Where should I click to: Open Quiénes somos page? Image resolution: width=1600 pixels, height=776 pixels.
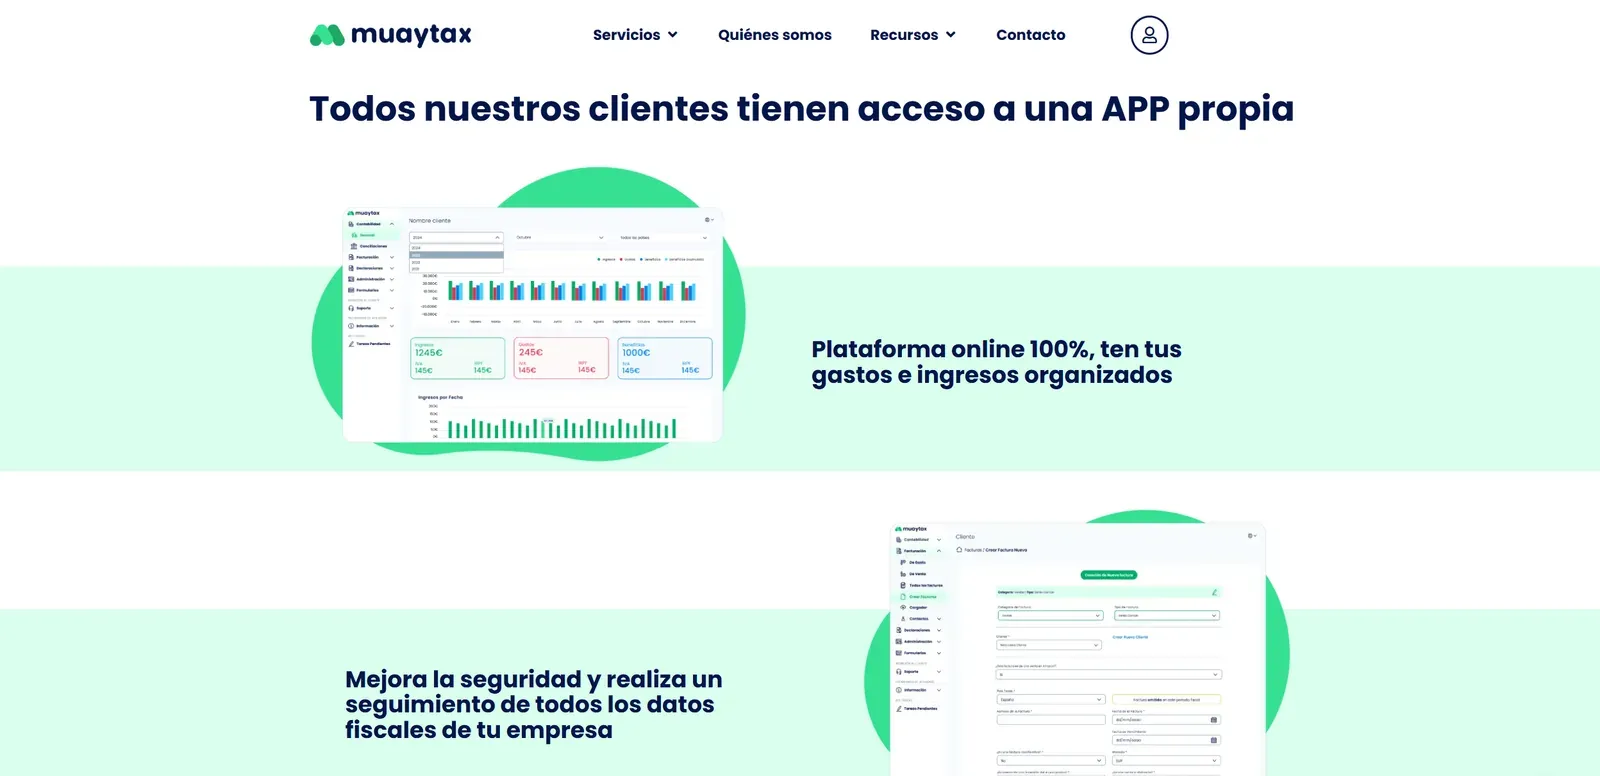pos(775,35)
